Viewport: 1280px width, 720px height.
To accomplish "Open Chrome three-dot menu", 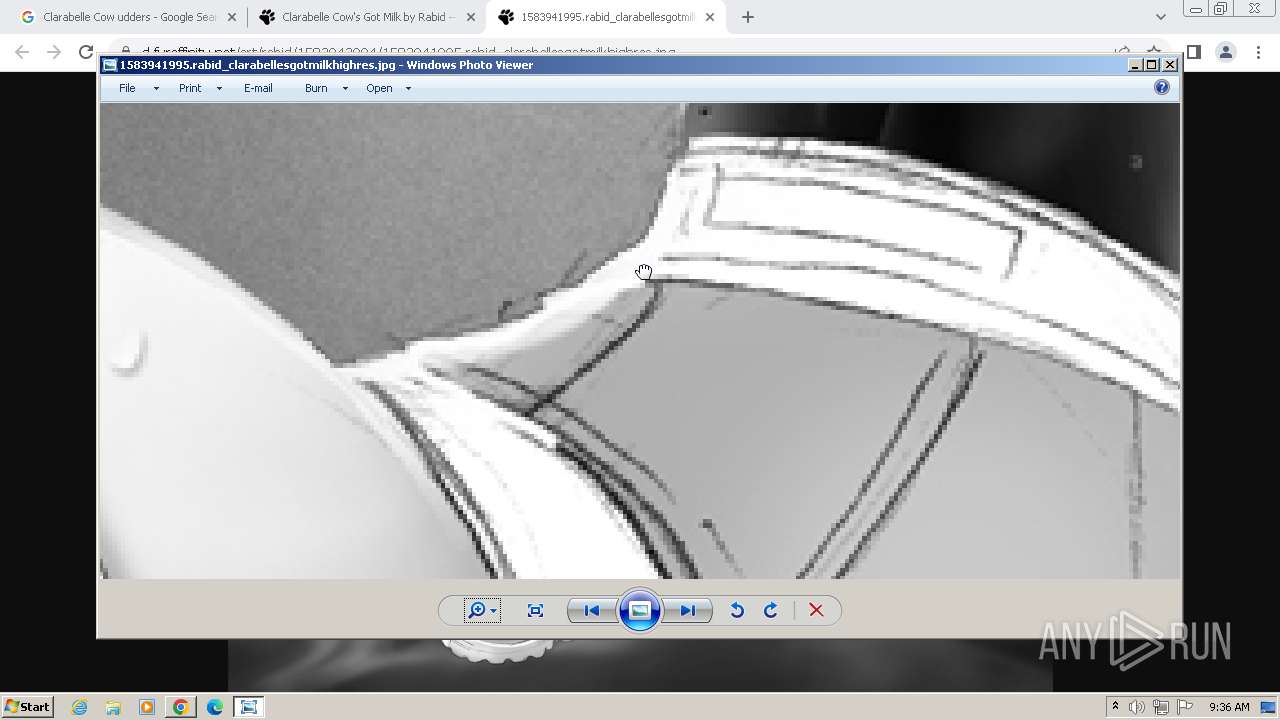I will [x=1258, y=52].
